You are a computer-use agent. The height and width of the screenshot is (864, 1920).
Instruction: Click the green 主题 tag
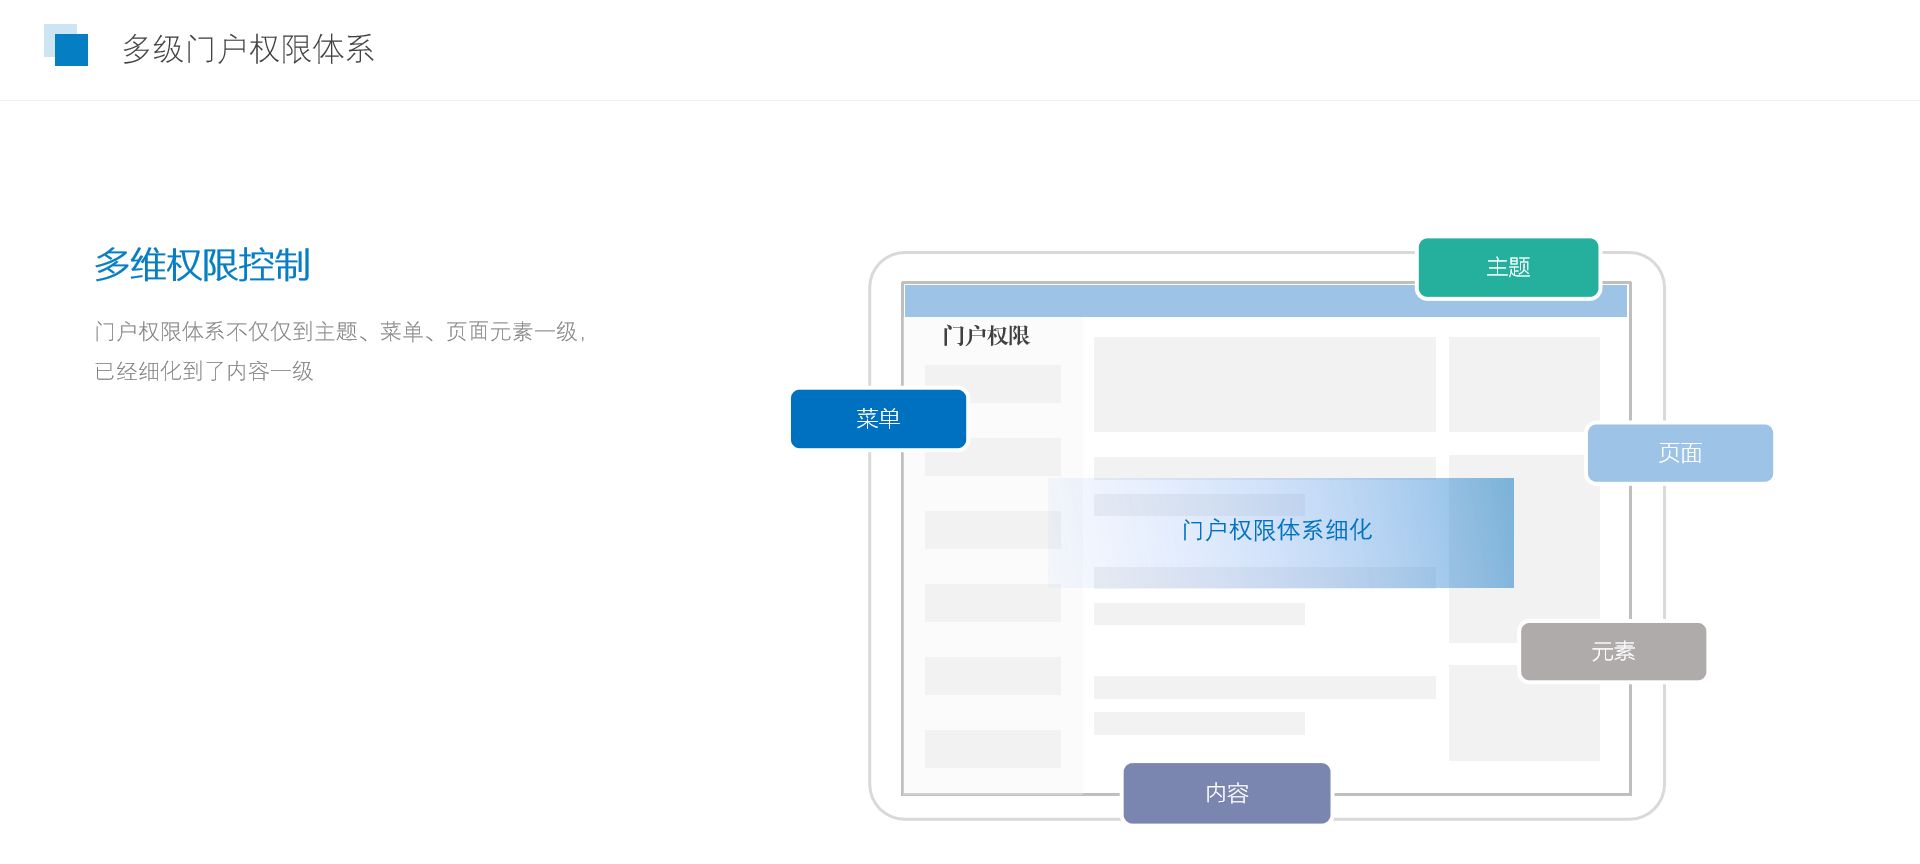[1508, 268]
